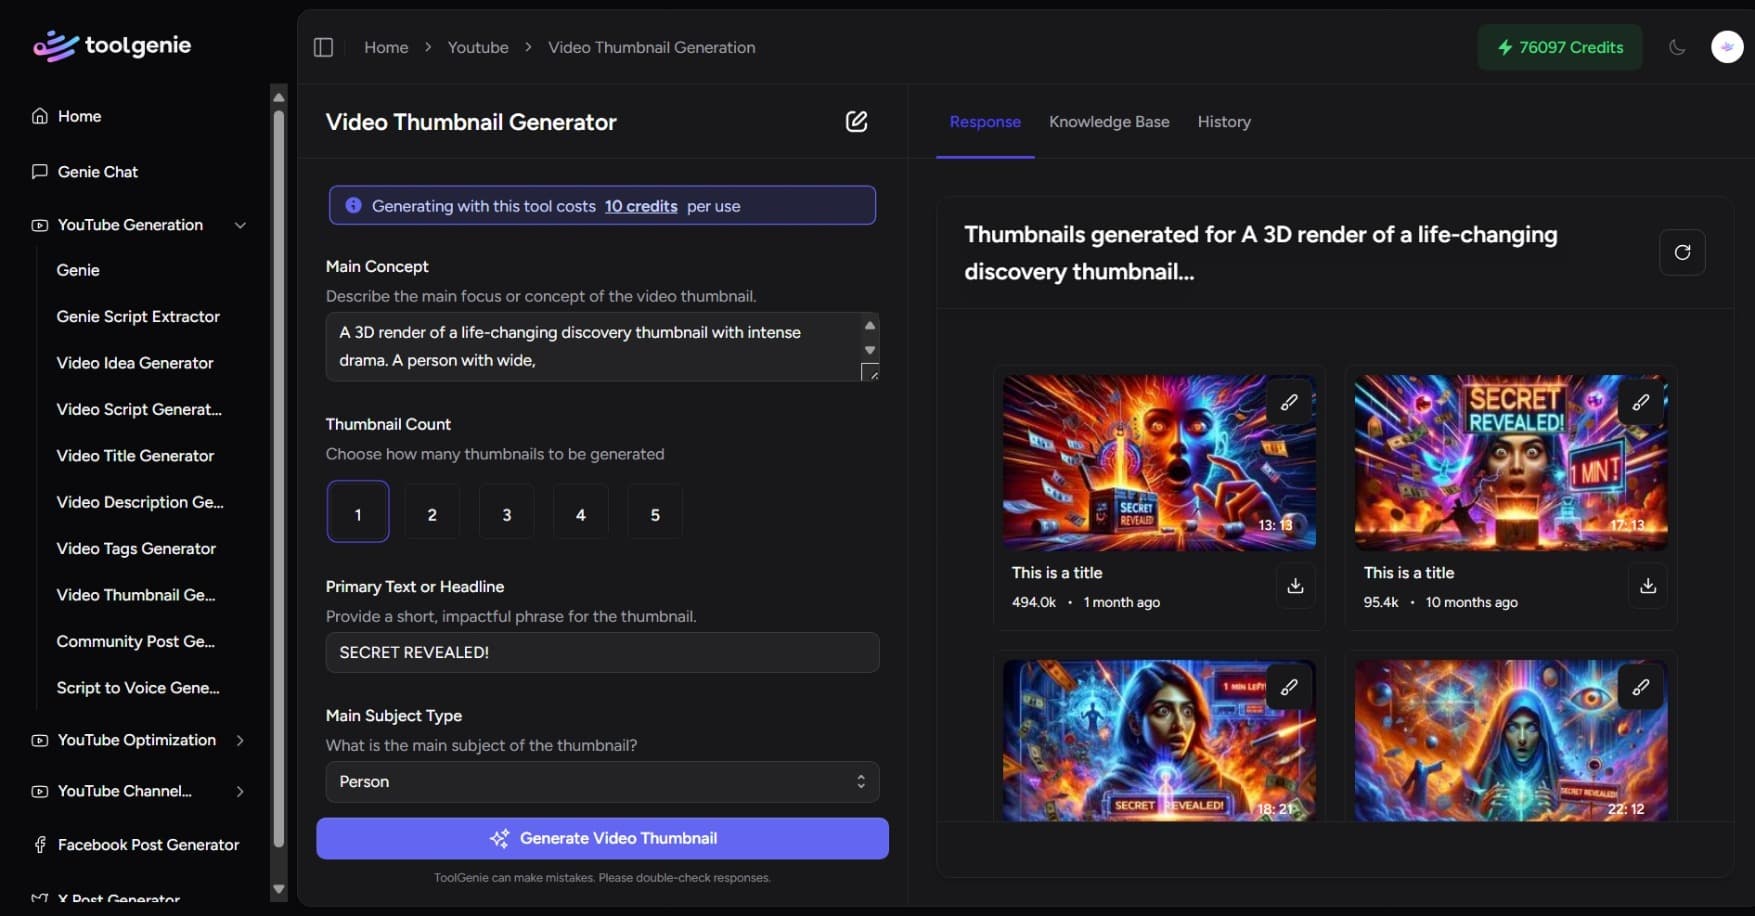
Task: Go to Youtube breadcrumb
Action: 478,47
